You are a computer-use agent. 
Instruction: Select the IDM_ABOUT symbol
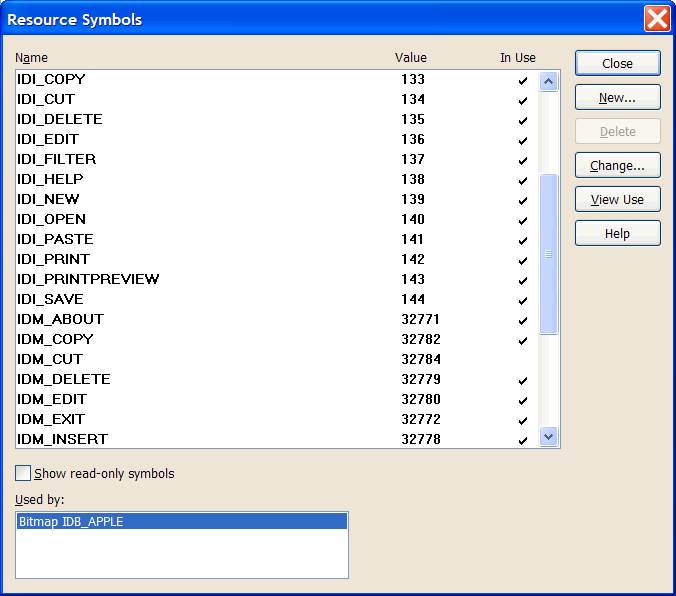pyautogui.click(x=277, y=319)
